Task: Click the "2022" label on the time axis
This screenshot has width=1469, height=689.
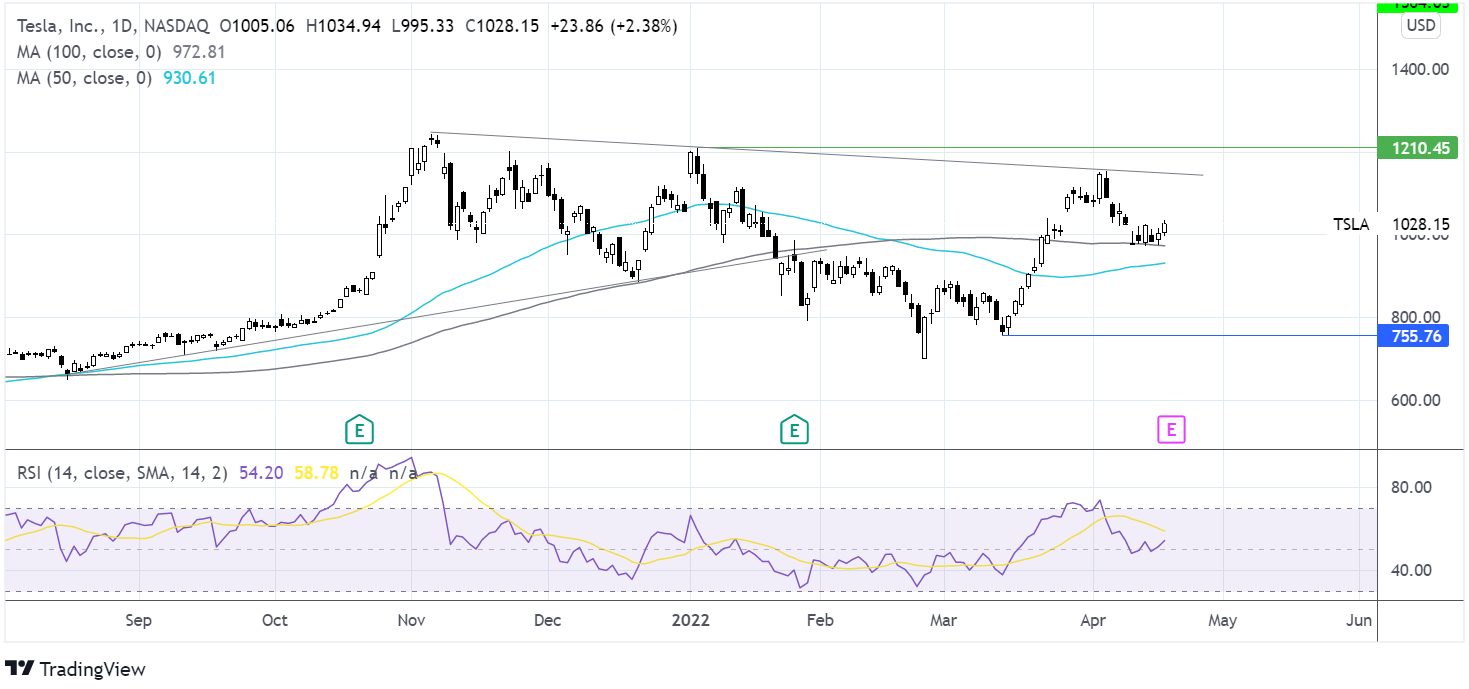Action: (x=690, y=621)
